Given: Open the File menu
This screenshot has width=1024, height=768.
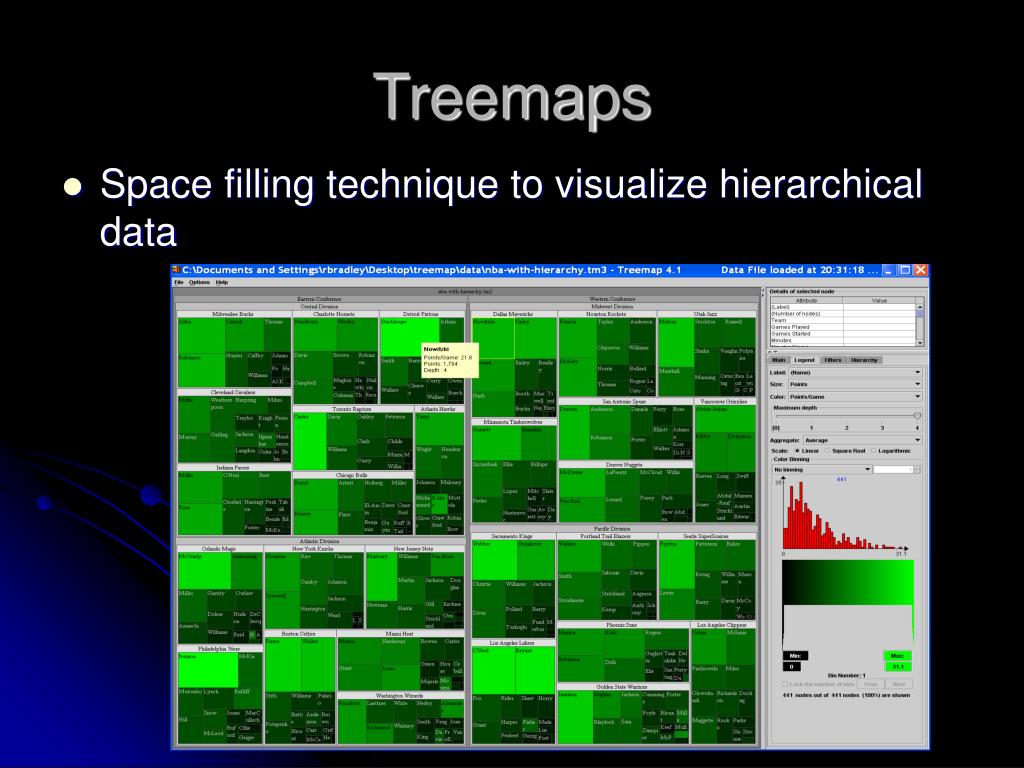Looking at the screenshot, I should (x=179, y=282).
